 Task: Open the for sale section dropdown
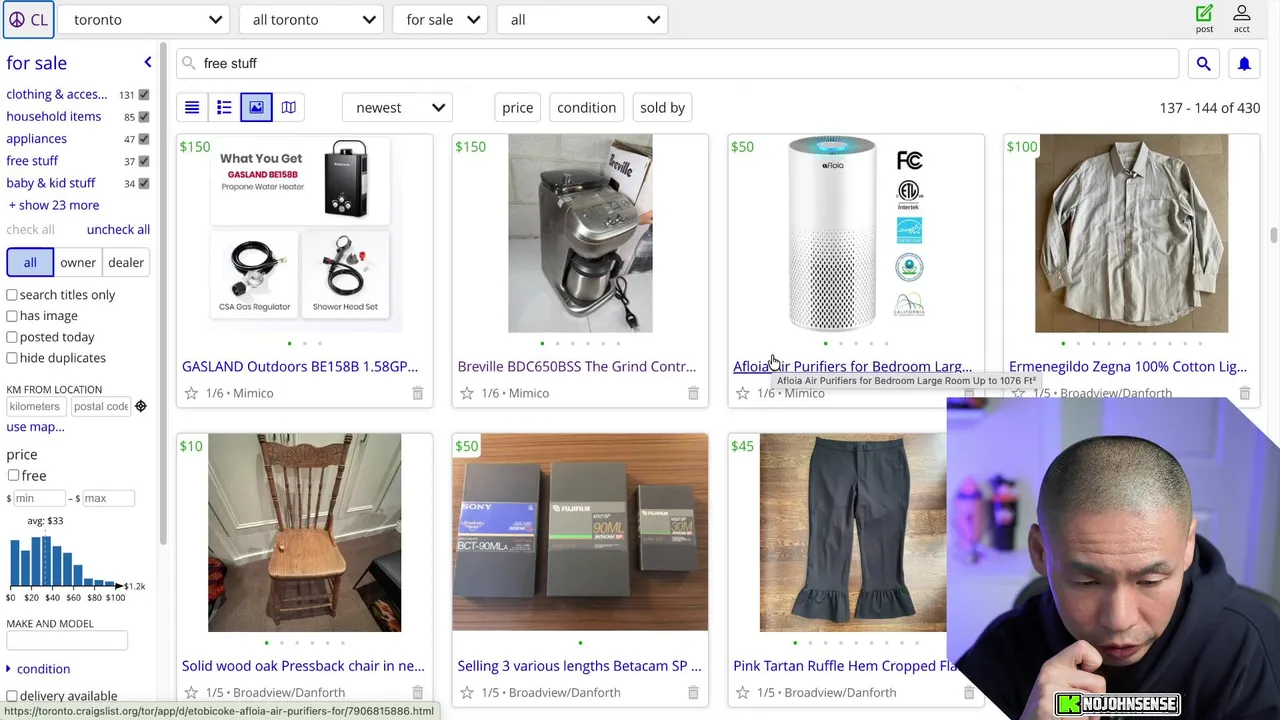tap(441, 19)
